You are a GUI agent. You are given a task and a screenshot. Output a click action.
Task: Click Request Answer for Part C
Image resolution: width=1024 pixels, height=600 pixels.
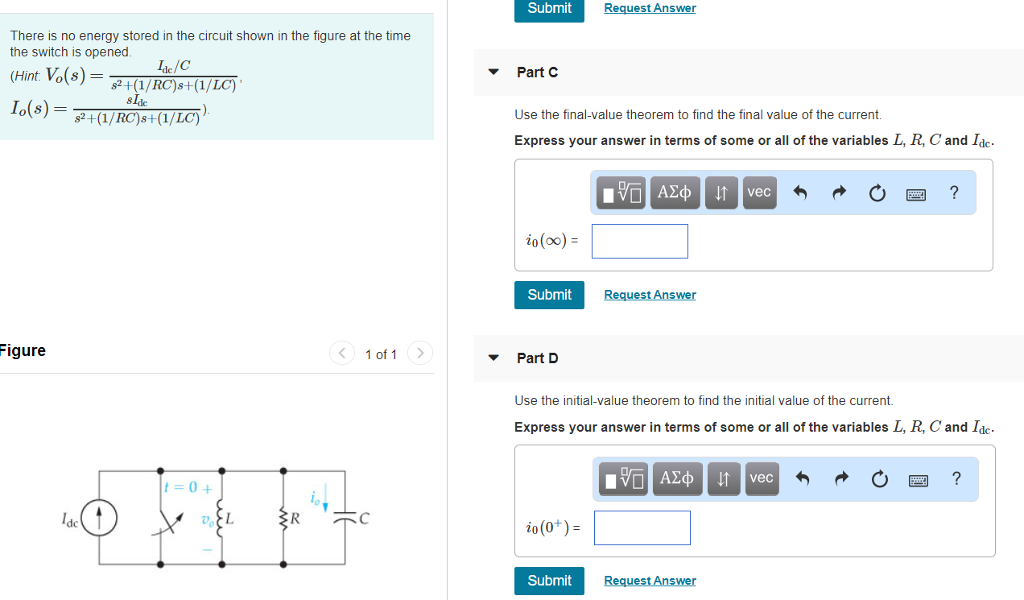click(x=649, y=295)
